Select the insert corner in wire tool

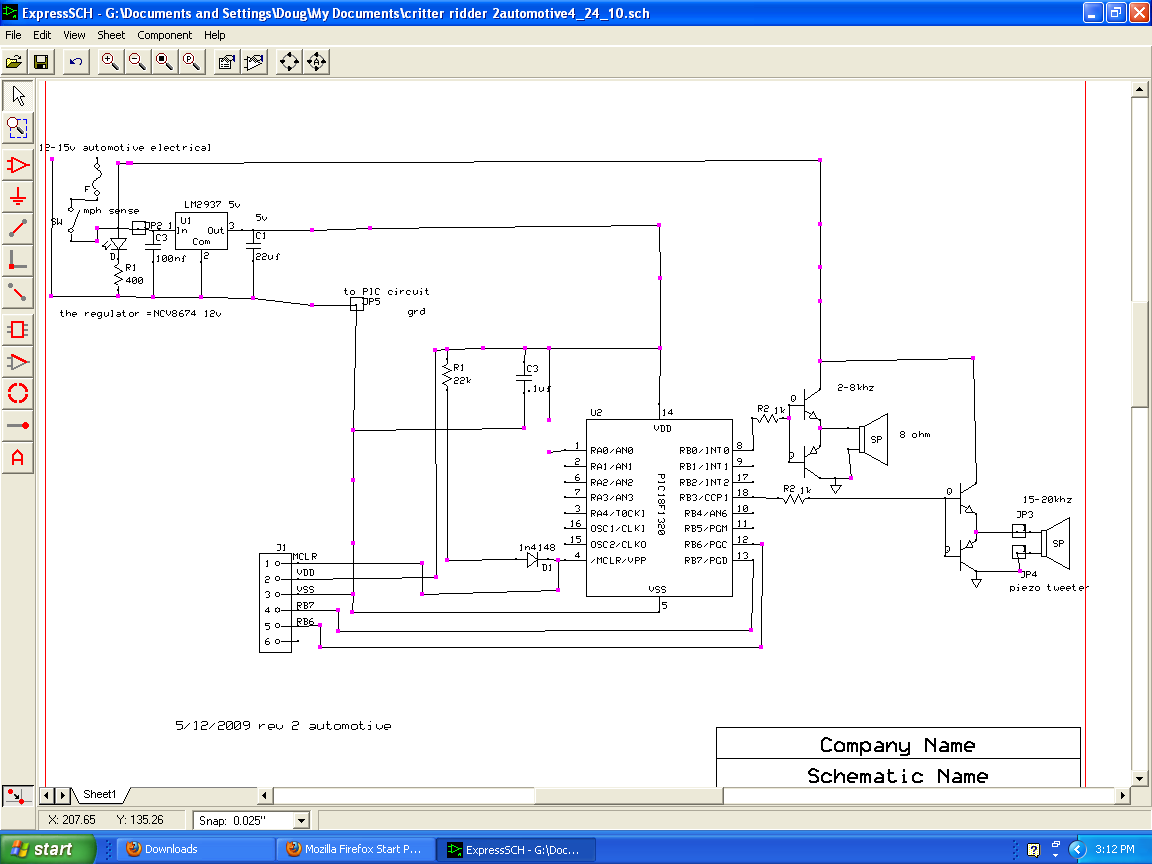click(x=18, y=260)
